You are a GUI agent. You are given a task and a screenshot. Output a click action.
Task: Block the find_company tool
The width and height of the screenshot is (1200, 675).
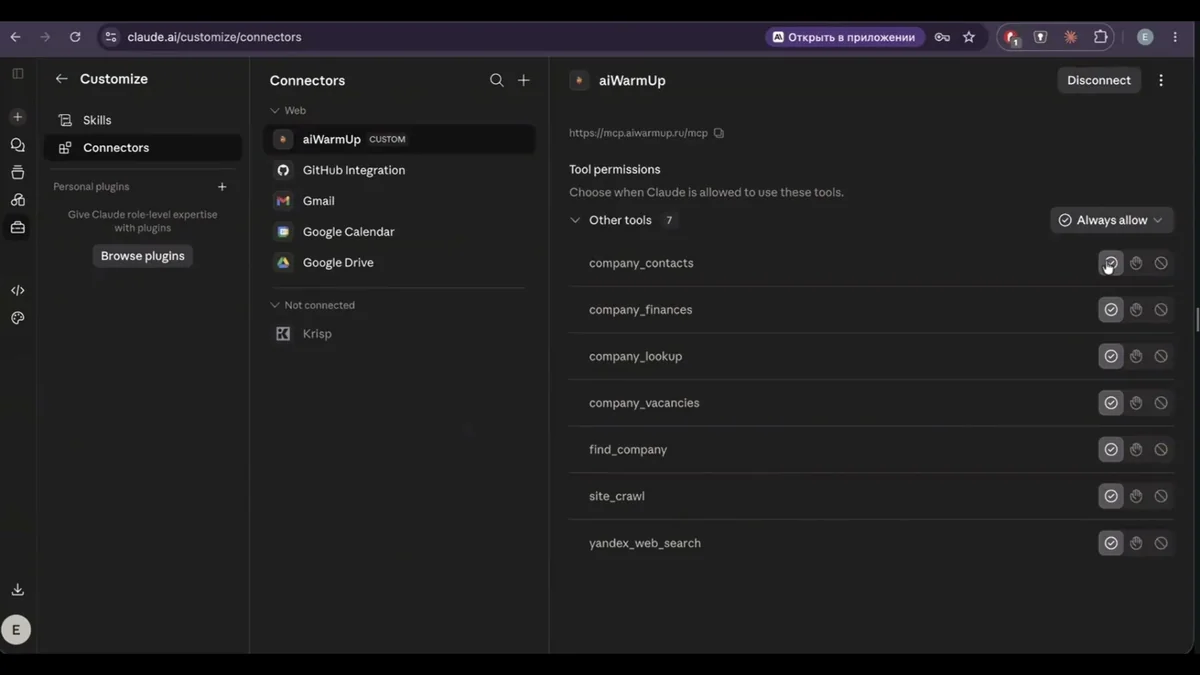[x=1161, y=450]
